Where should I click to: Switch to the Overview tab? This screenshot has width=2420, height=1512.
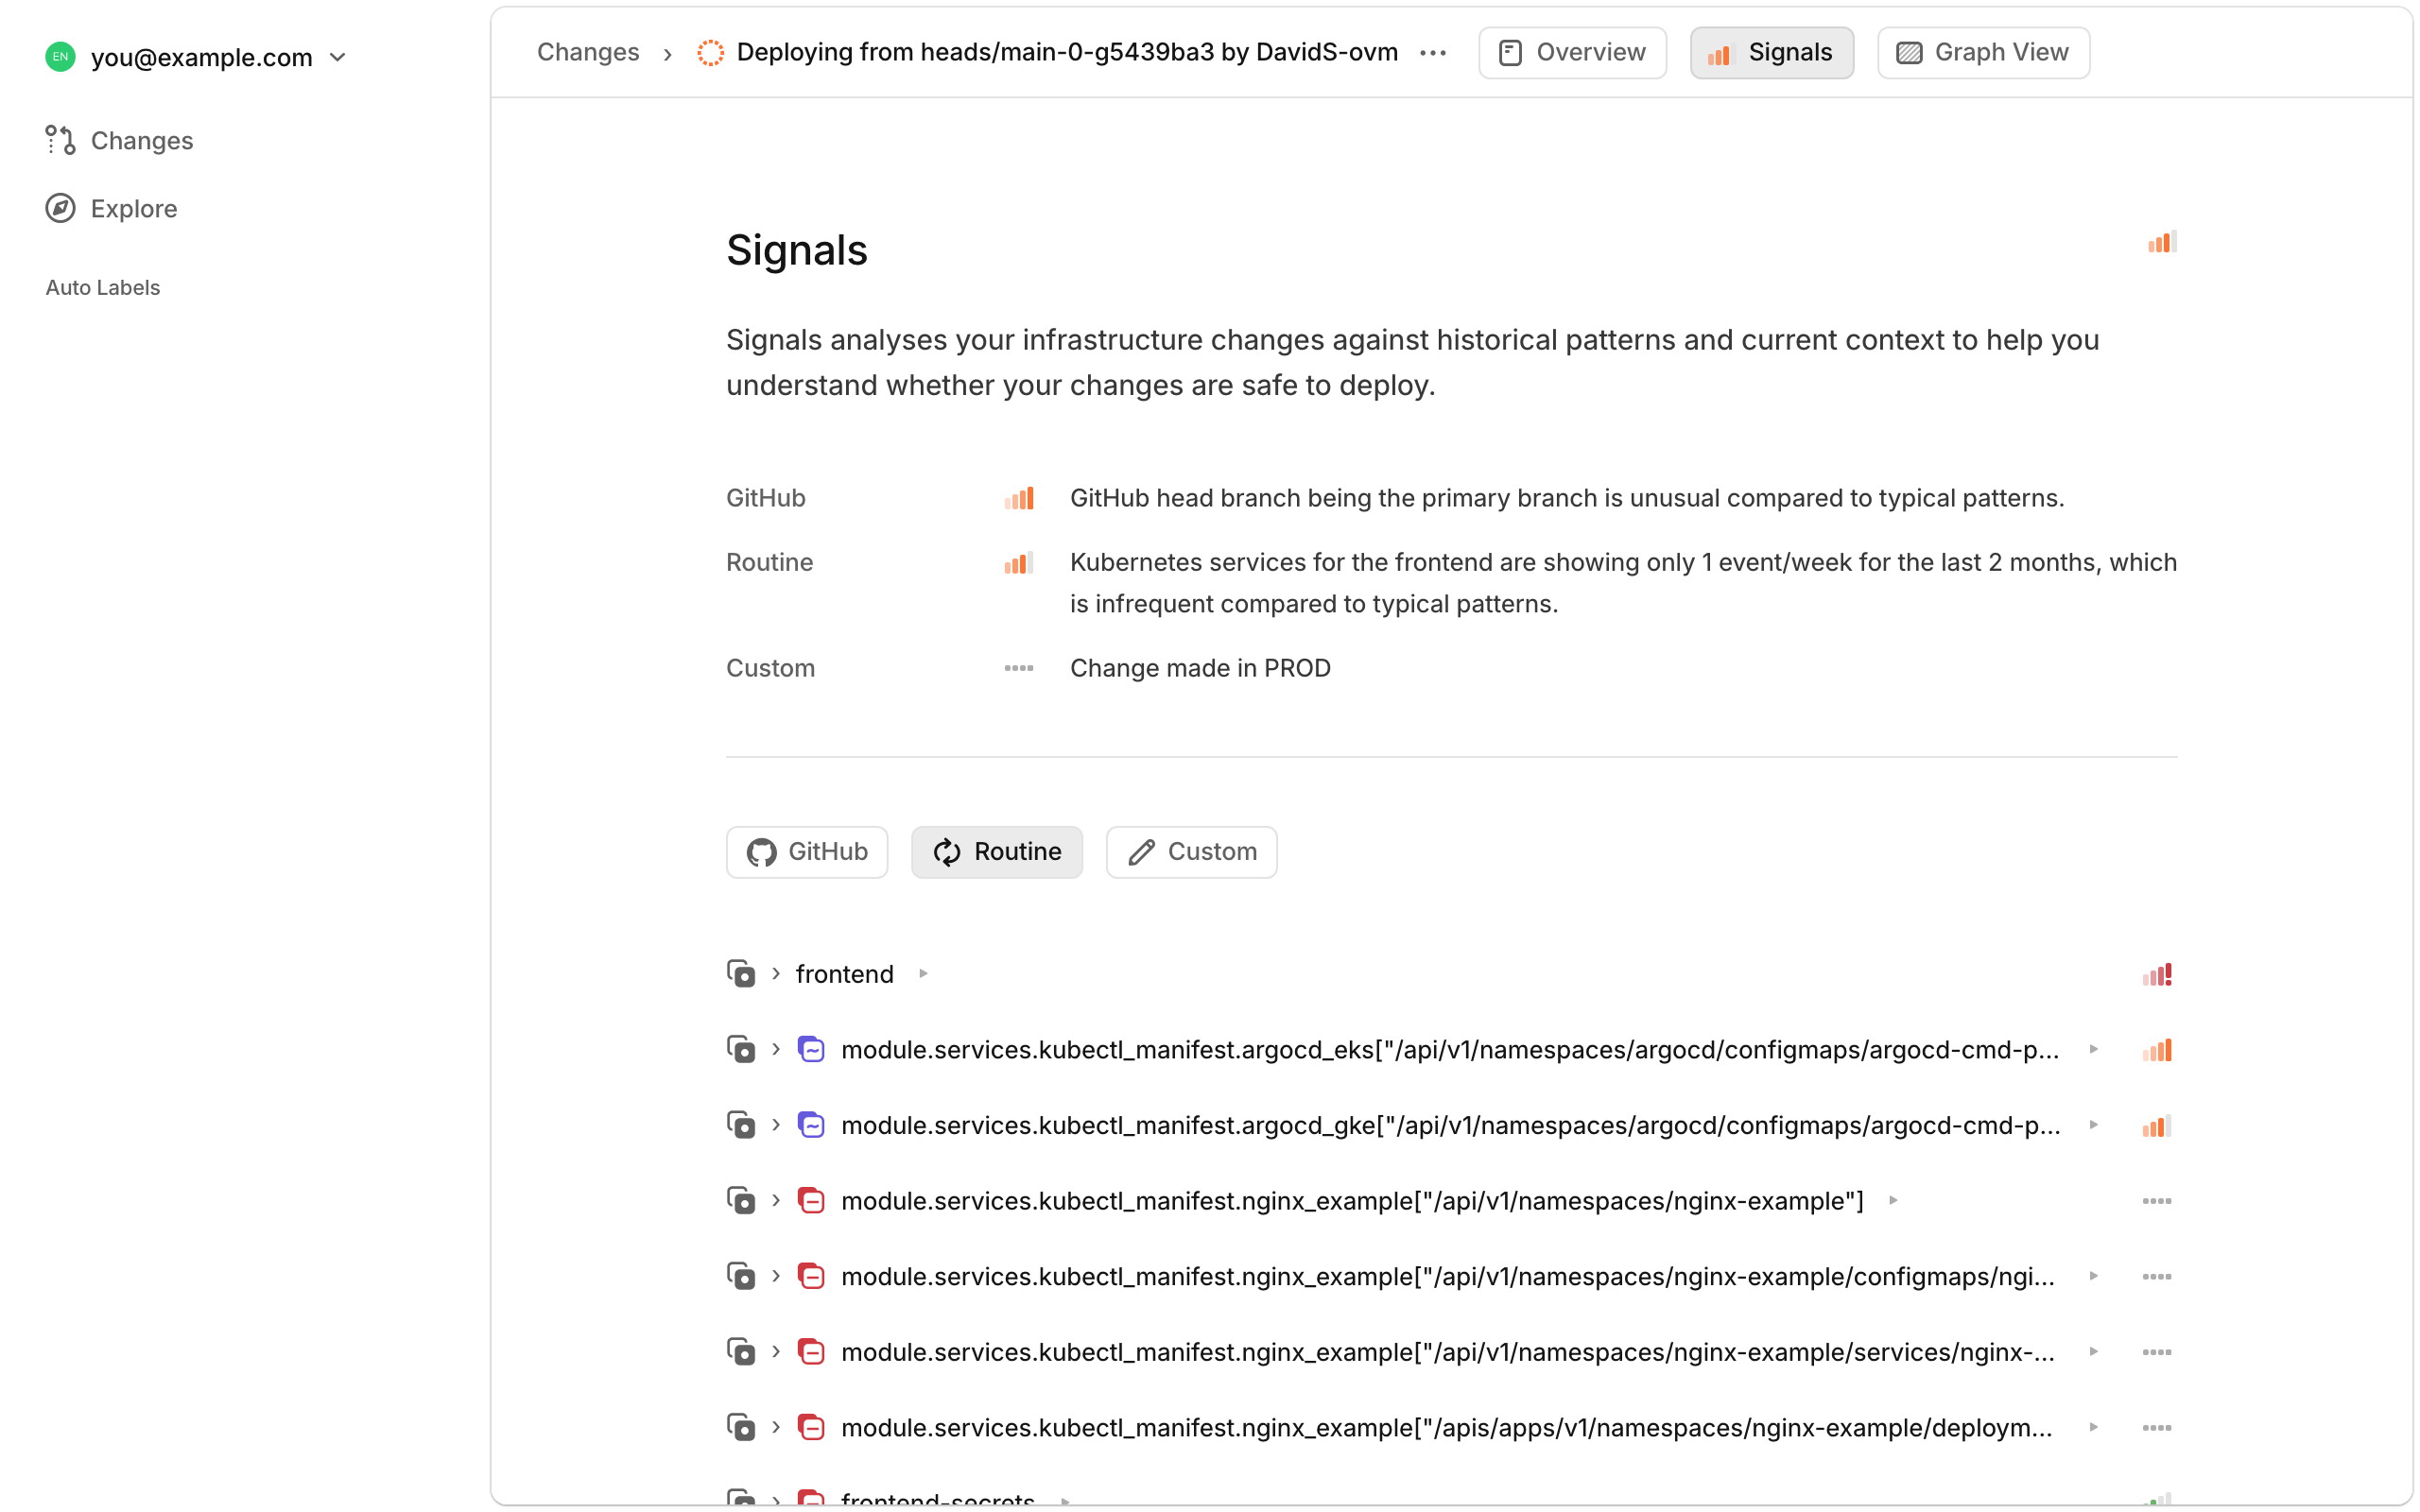coord(1571,52)
